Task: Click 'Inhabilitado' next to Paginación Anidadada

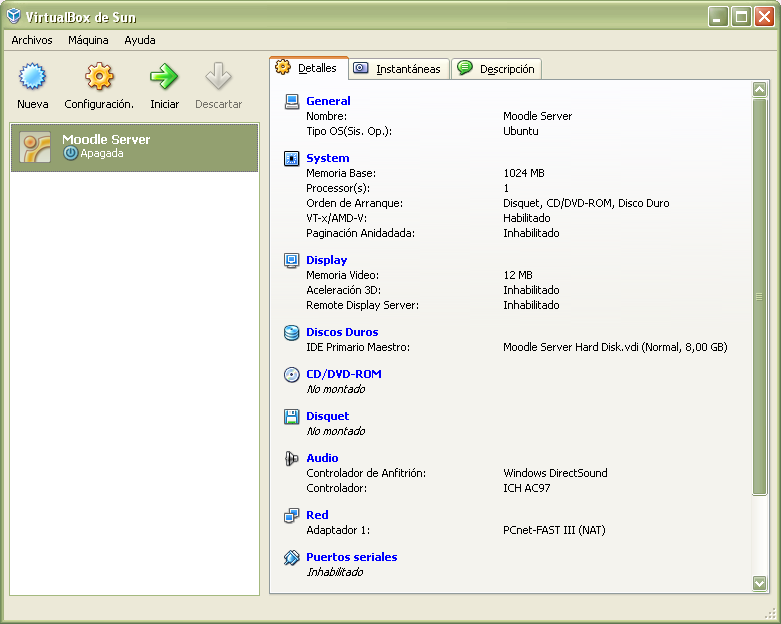Action: point(531,233)
